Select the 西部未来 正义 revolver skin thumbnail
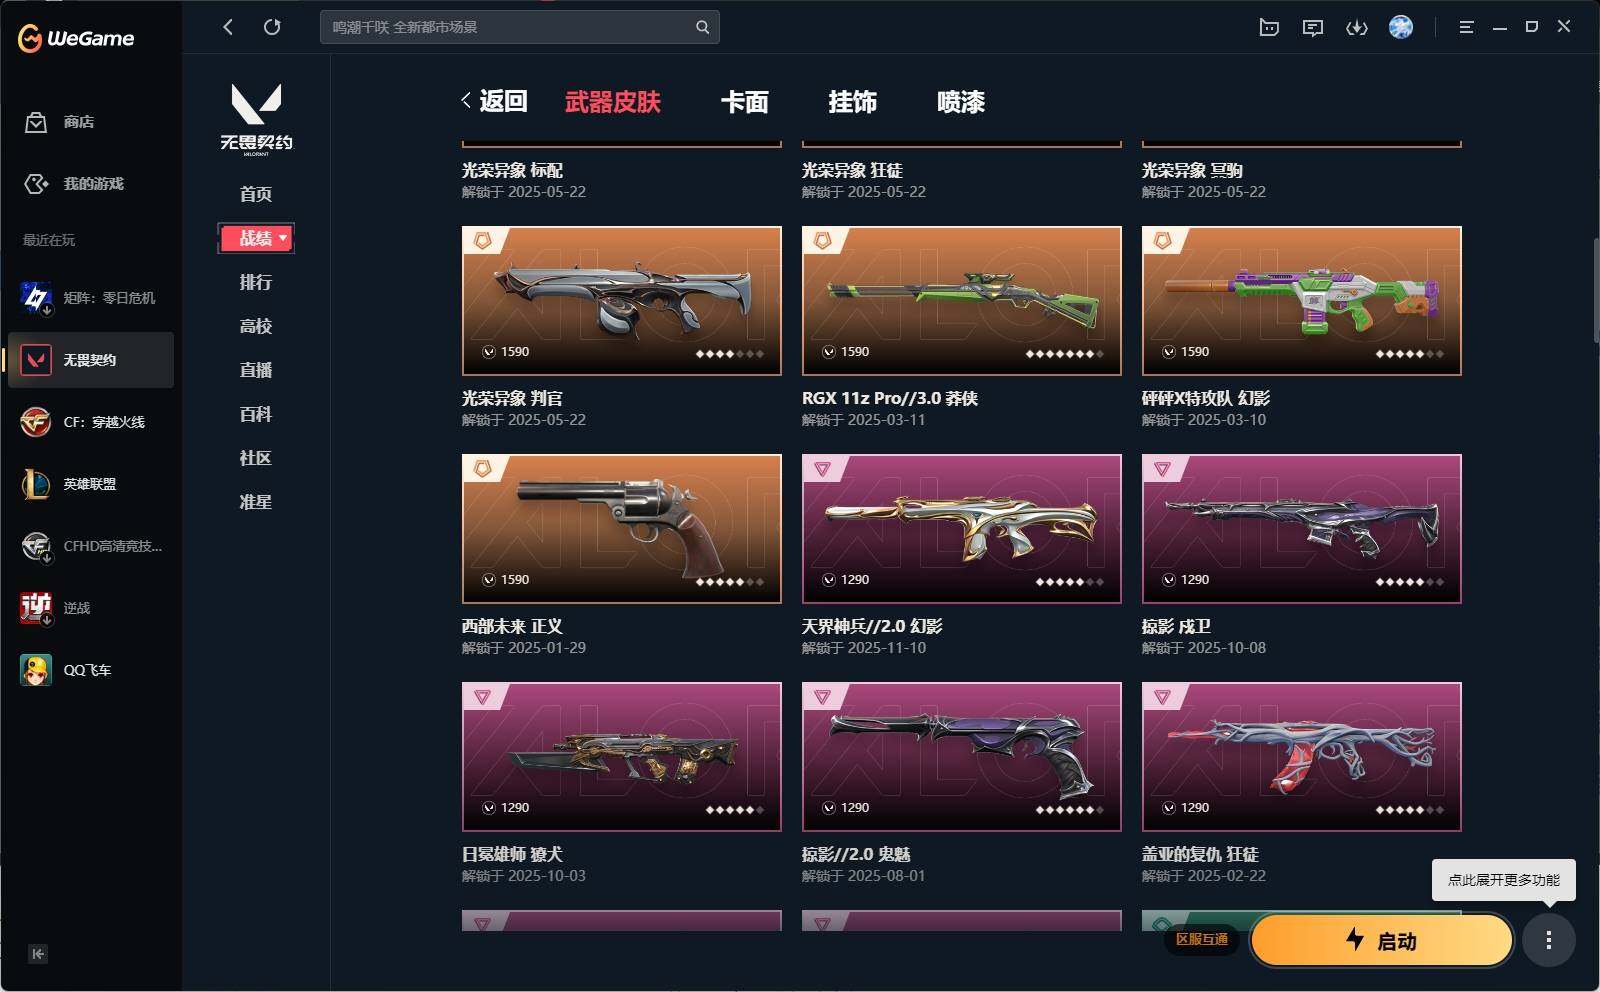This screenshot has width=1600, height=992. [622, 529]
